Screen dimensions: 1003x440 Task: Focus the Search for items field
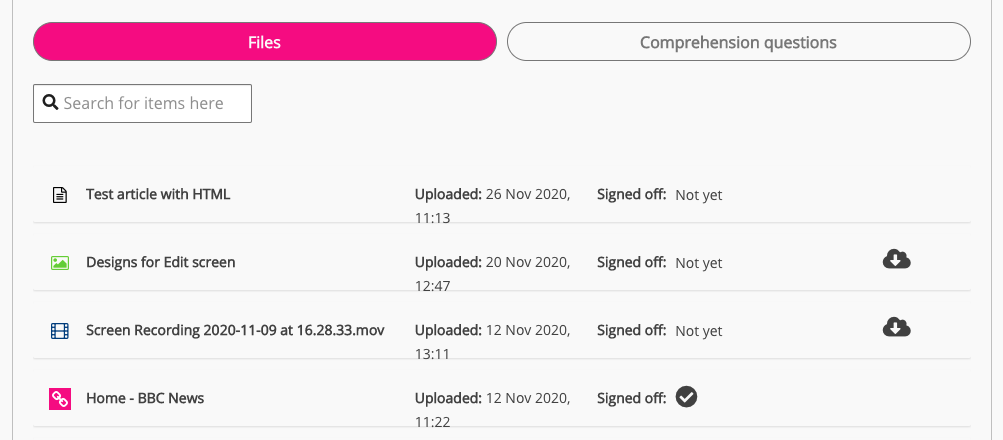pyautogui.click(x=150, y=103)
